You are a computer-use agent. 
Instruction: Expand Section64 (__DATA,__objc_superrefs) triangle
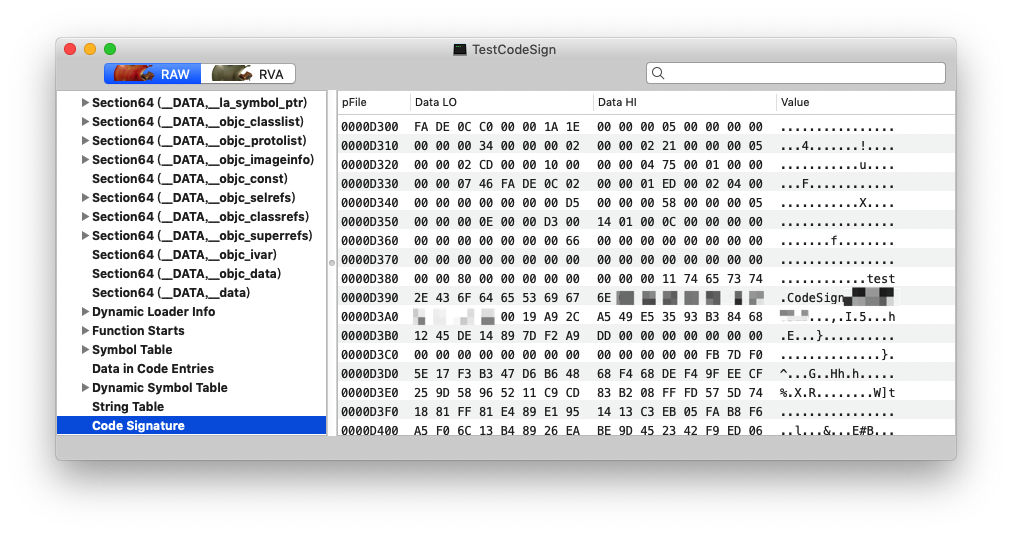[x=85, y=236]
